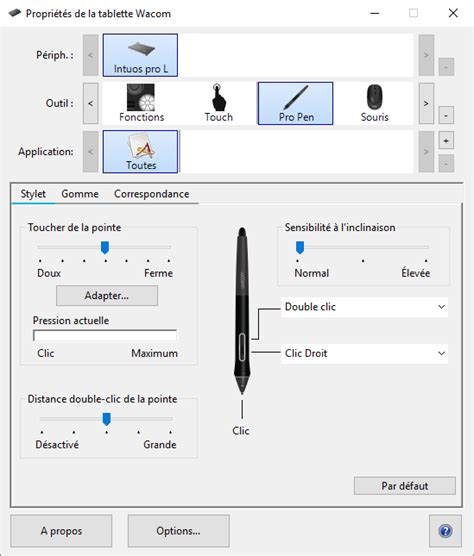Select the Fonctions tool icon
This screenshot has width=474, height=556.
point(141,103)
